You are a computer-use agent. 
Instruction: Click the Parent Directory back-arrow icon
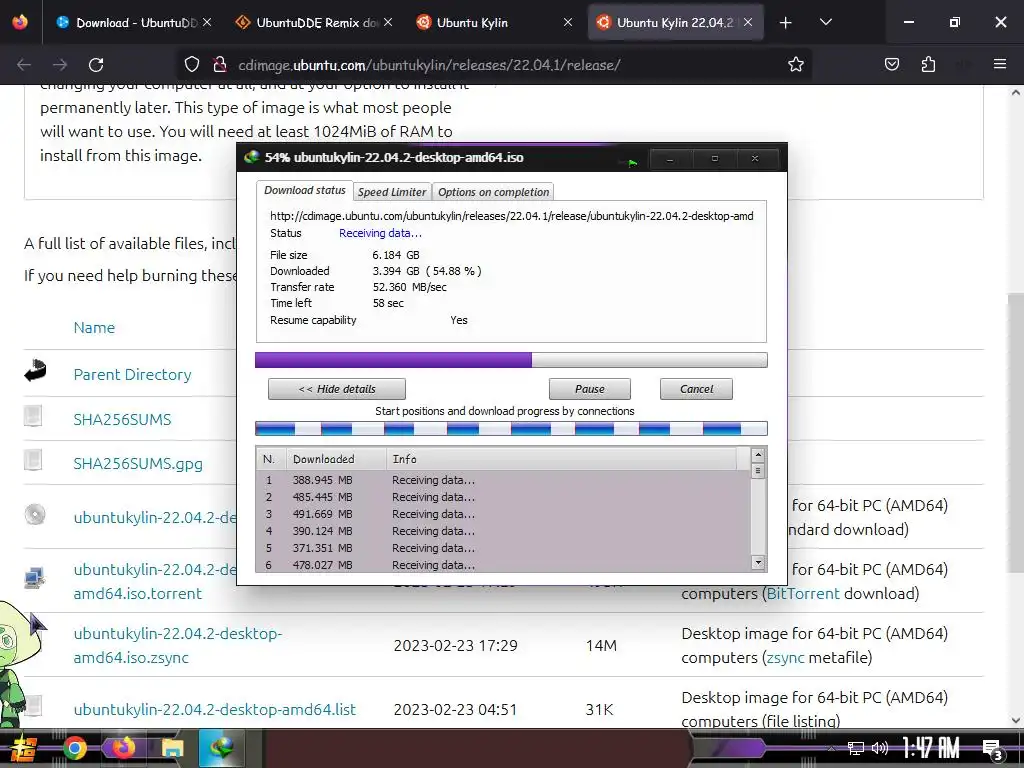[x=35, y=370]
